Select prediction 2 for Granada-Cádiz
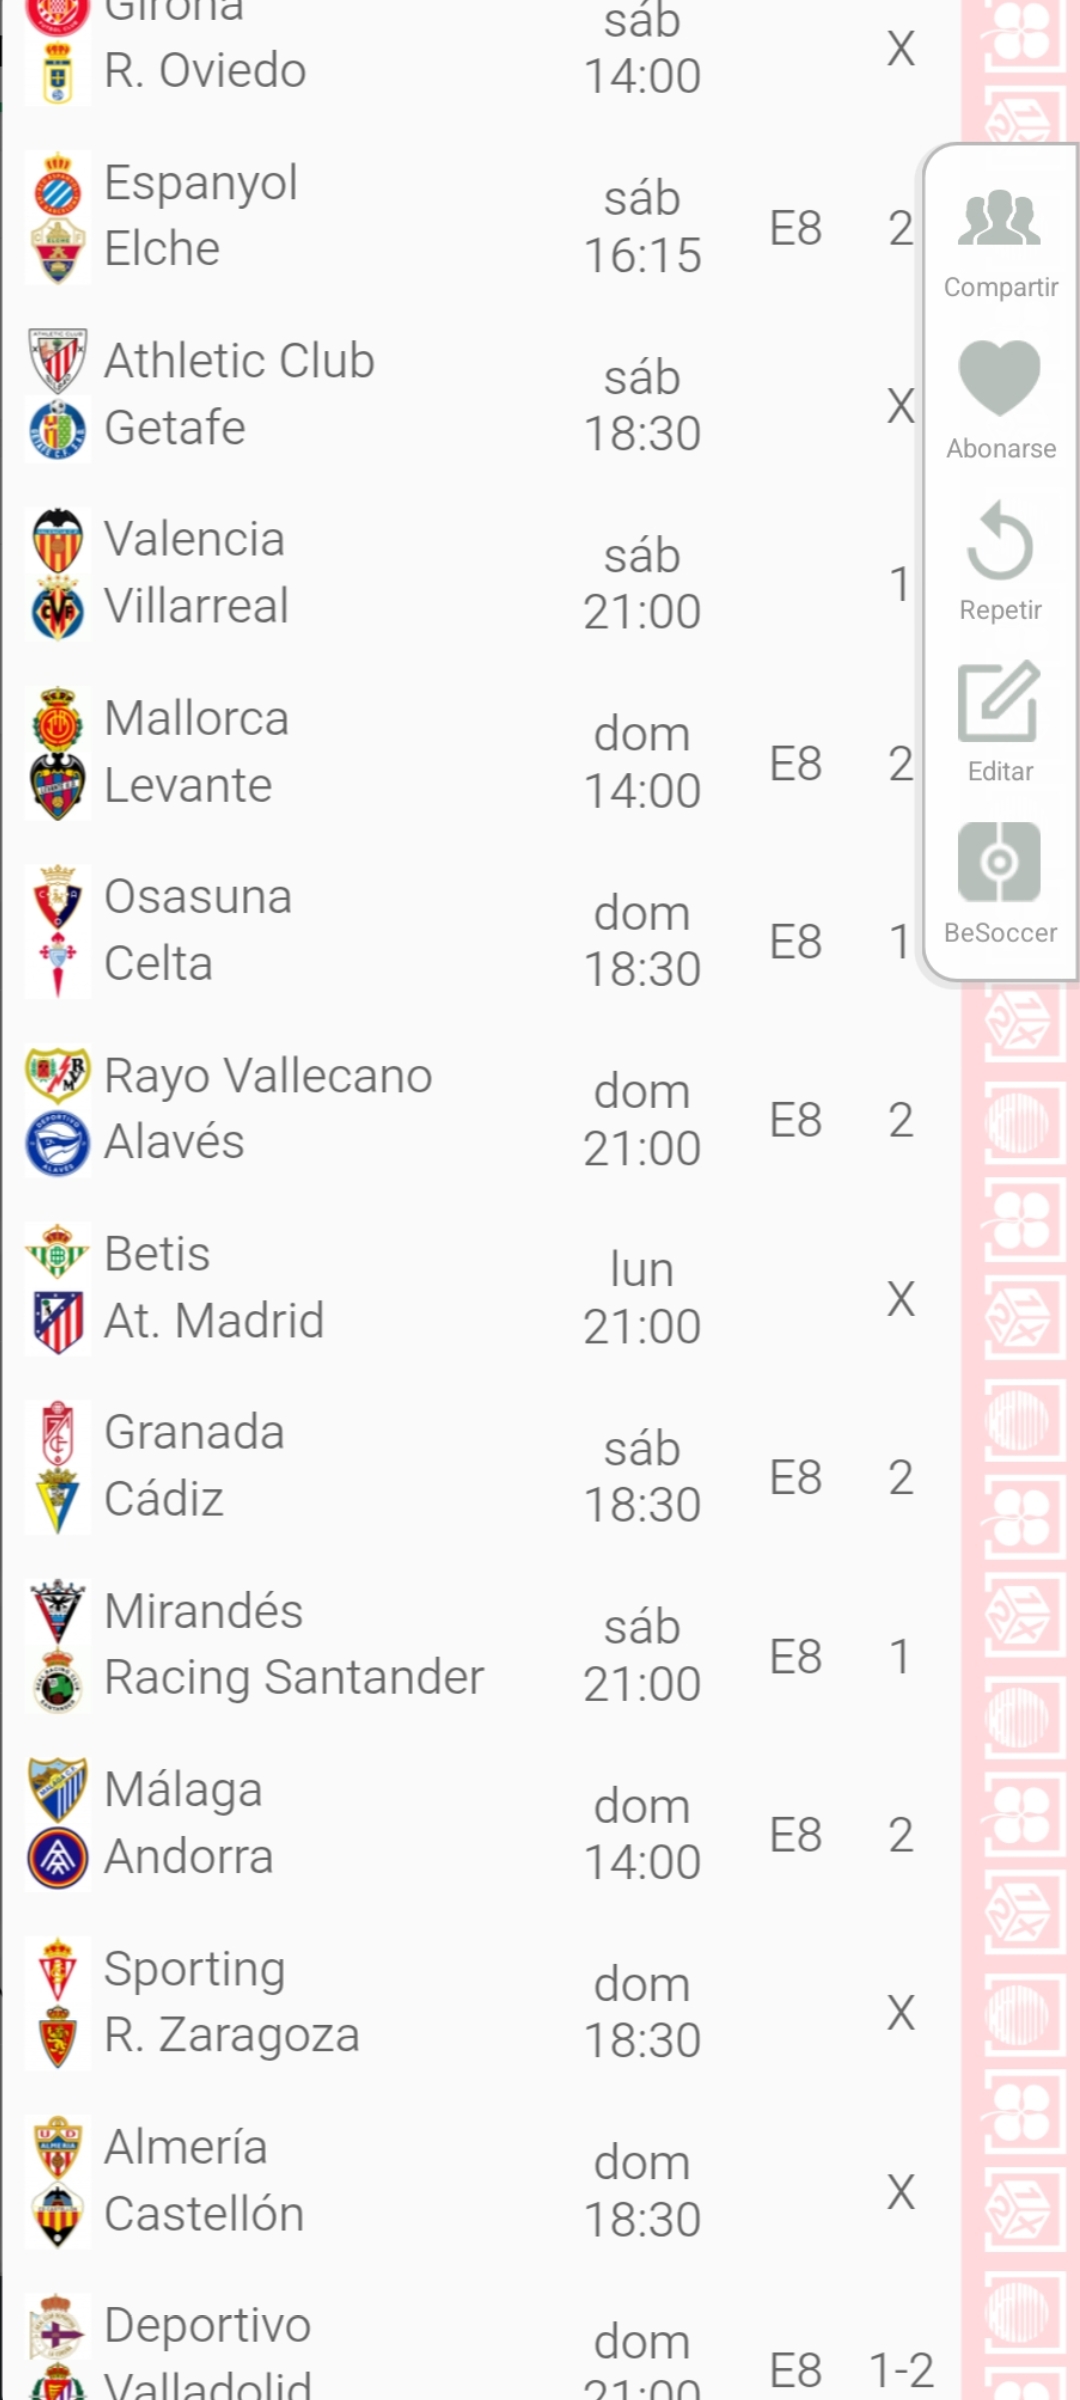The width and height of the screenshot is (1080, 2400). [x=900, y=1478]
